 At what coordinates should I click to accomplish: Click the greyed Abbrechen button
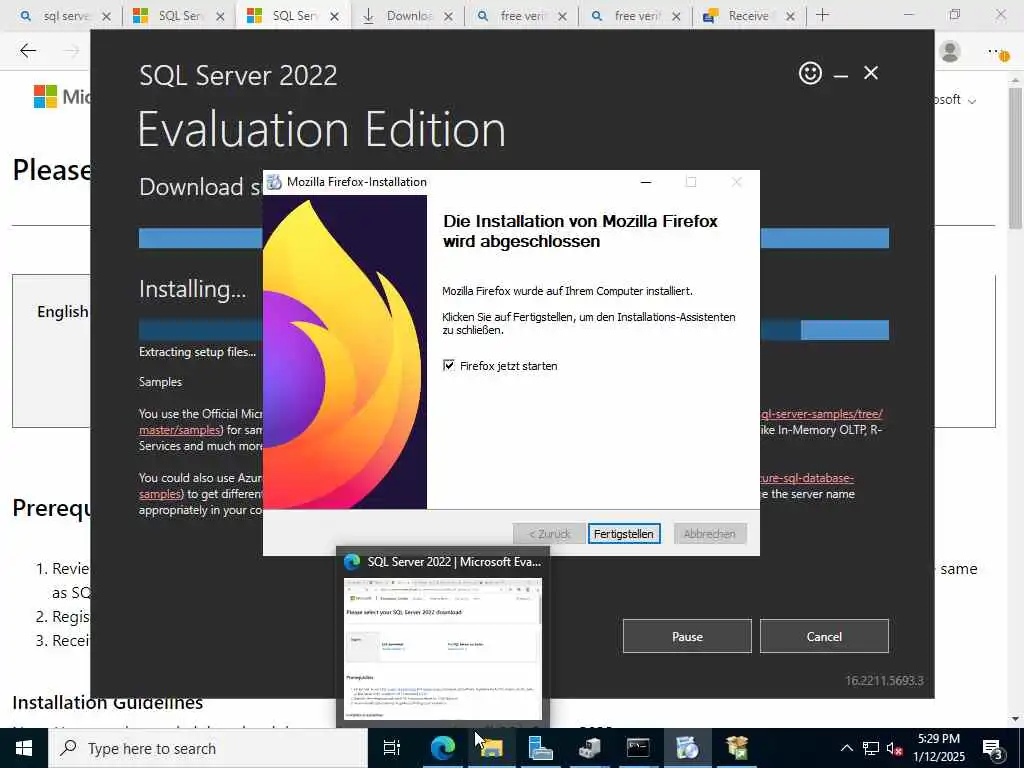pos(710,534)
